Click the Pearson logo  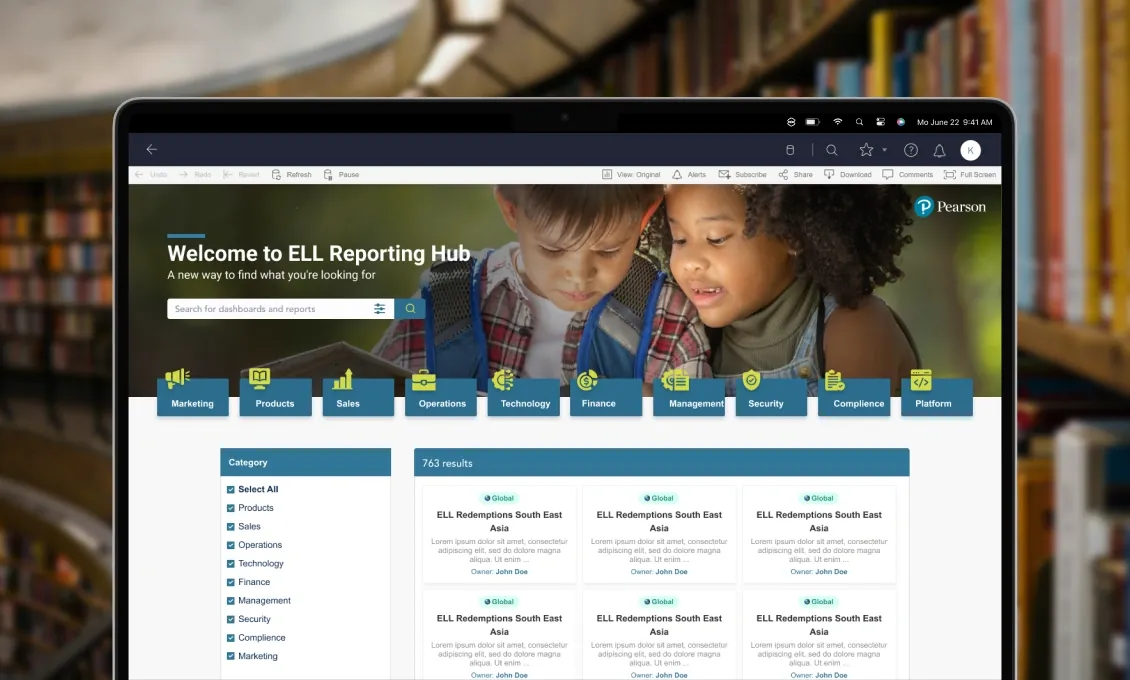(951, 207)
